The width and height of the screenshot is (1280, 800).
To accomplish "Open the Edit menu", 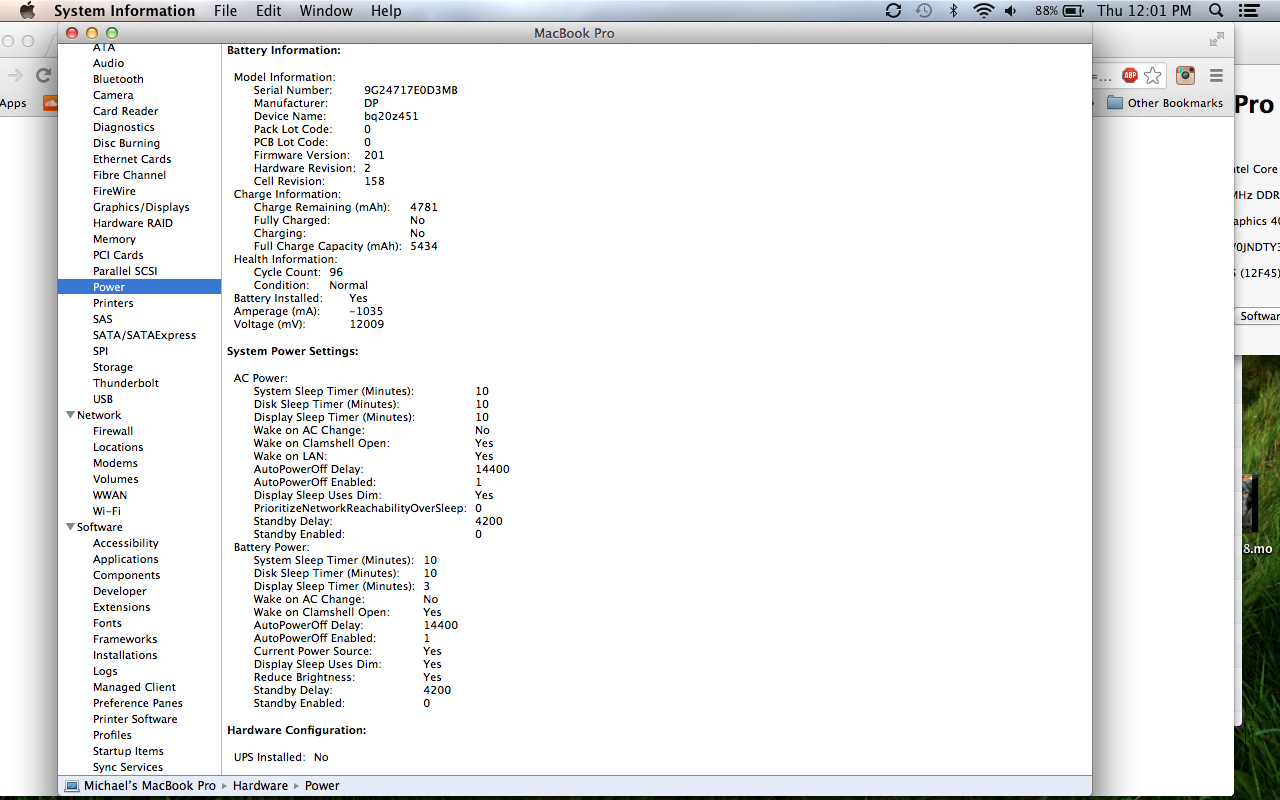I will tap(268, 11).
